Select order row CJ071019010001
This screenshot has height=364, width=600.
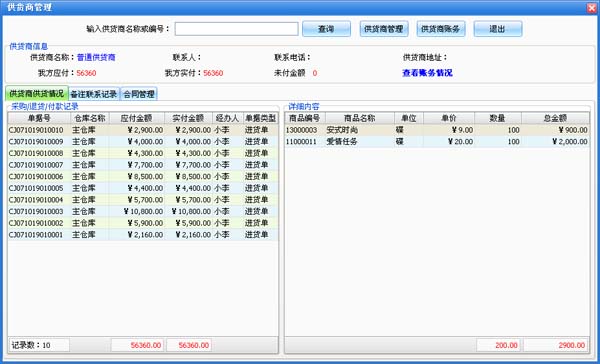pyautogui.click(x=143, y=235)
